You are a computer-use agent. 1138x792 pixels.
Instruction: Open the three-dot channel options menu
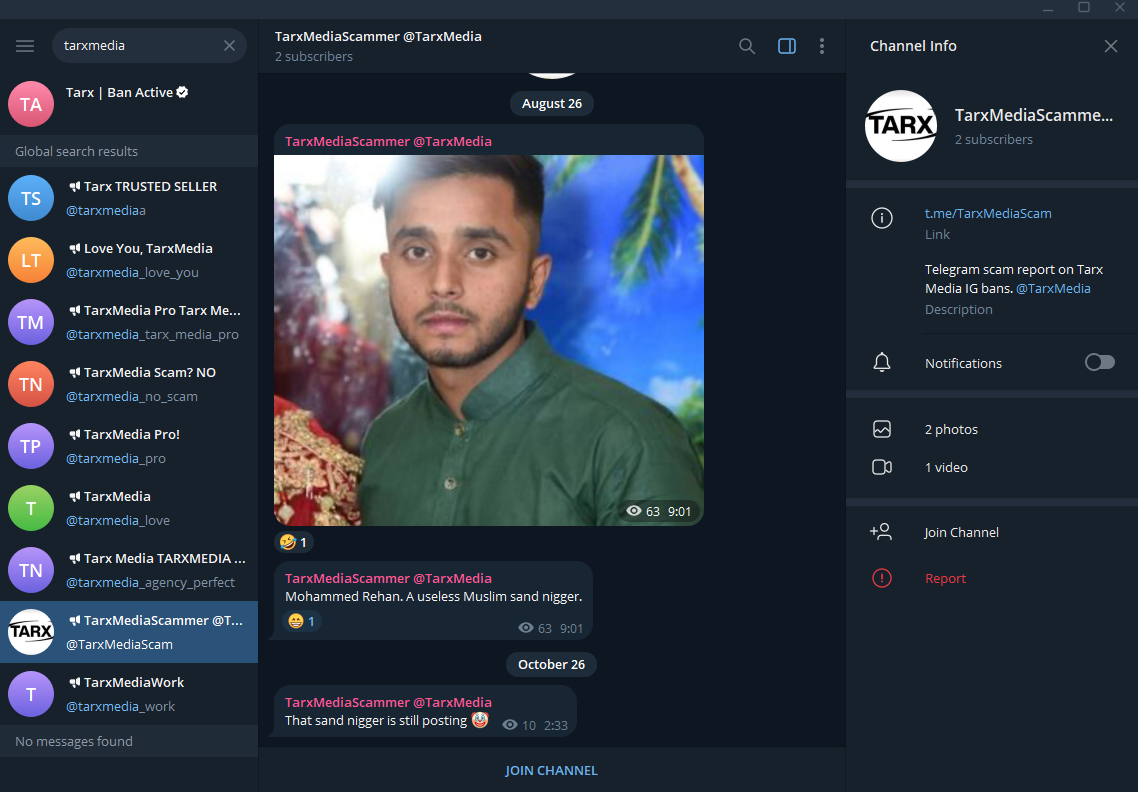coord(822,46)
